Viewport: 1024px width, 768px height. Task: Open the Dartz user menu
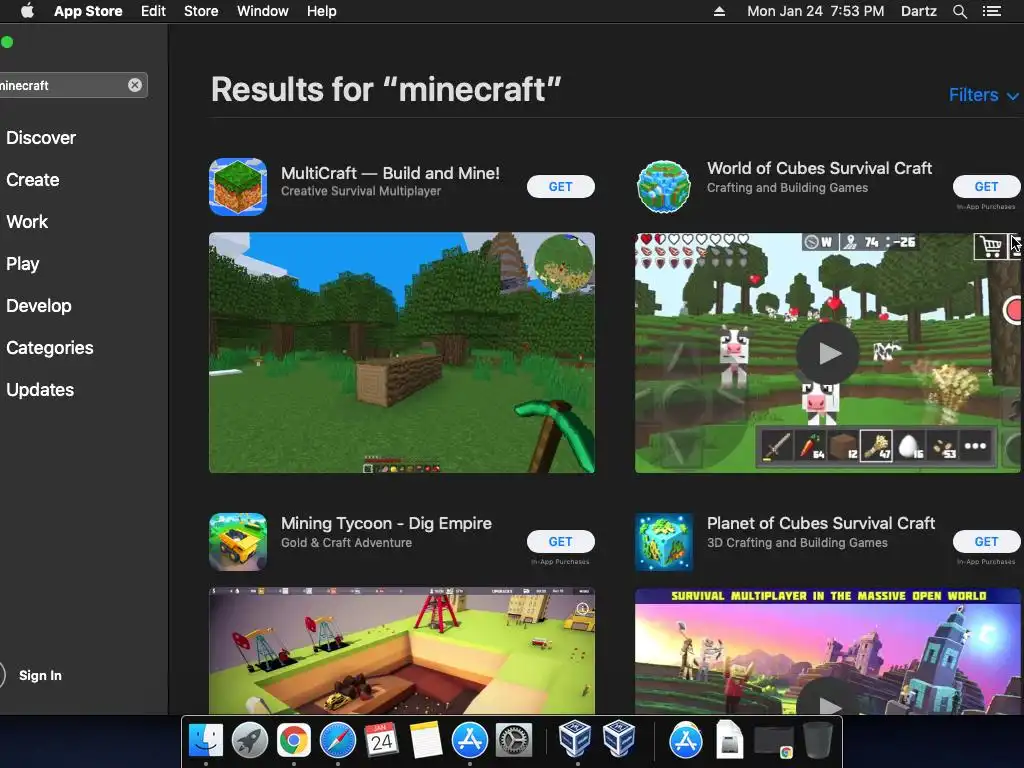point(918,11)
